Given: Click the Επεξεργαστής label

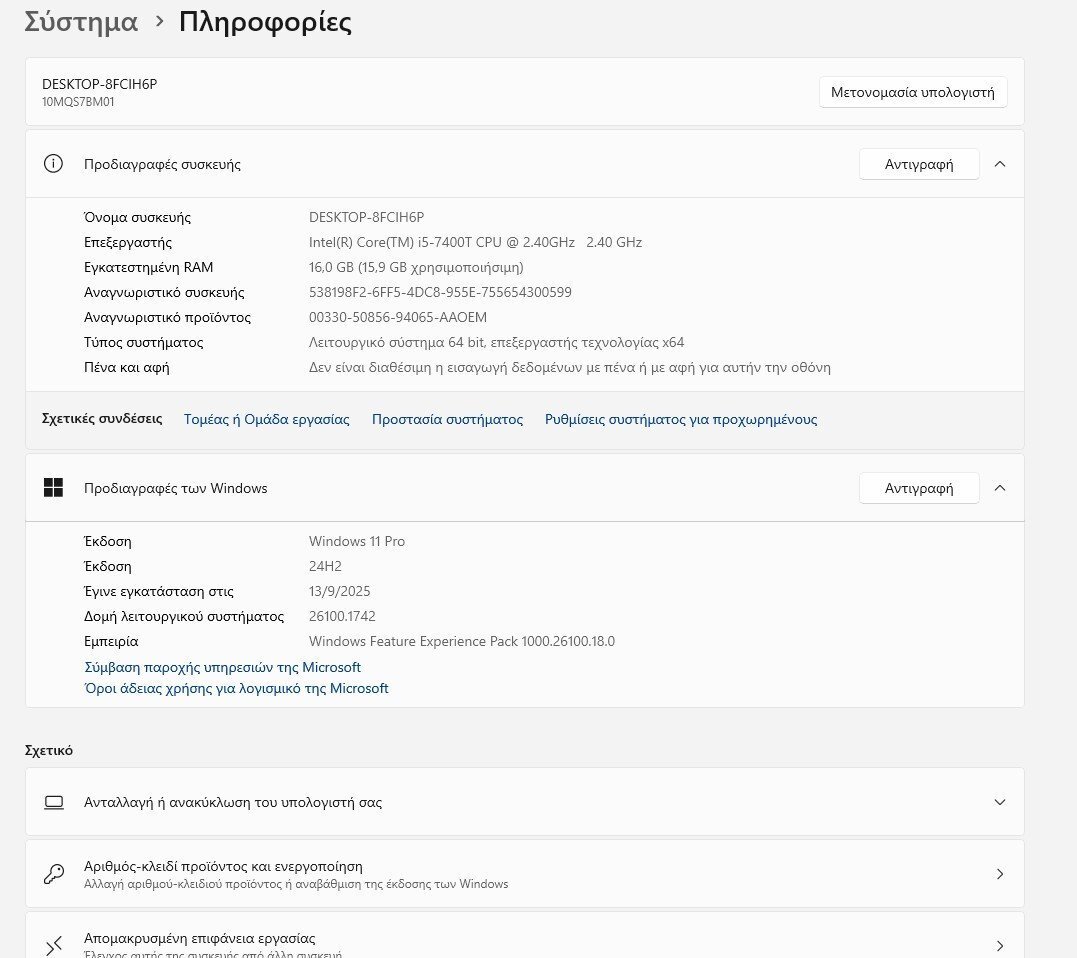Looking at the screenshot, I should click(128, 242).
